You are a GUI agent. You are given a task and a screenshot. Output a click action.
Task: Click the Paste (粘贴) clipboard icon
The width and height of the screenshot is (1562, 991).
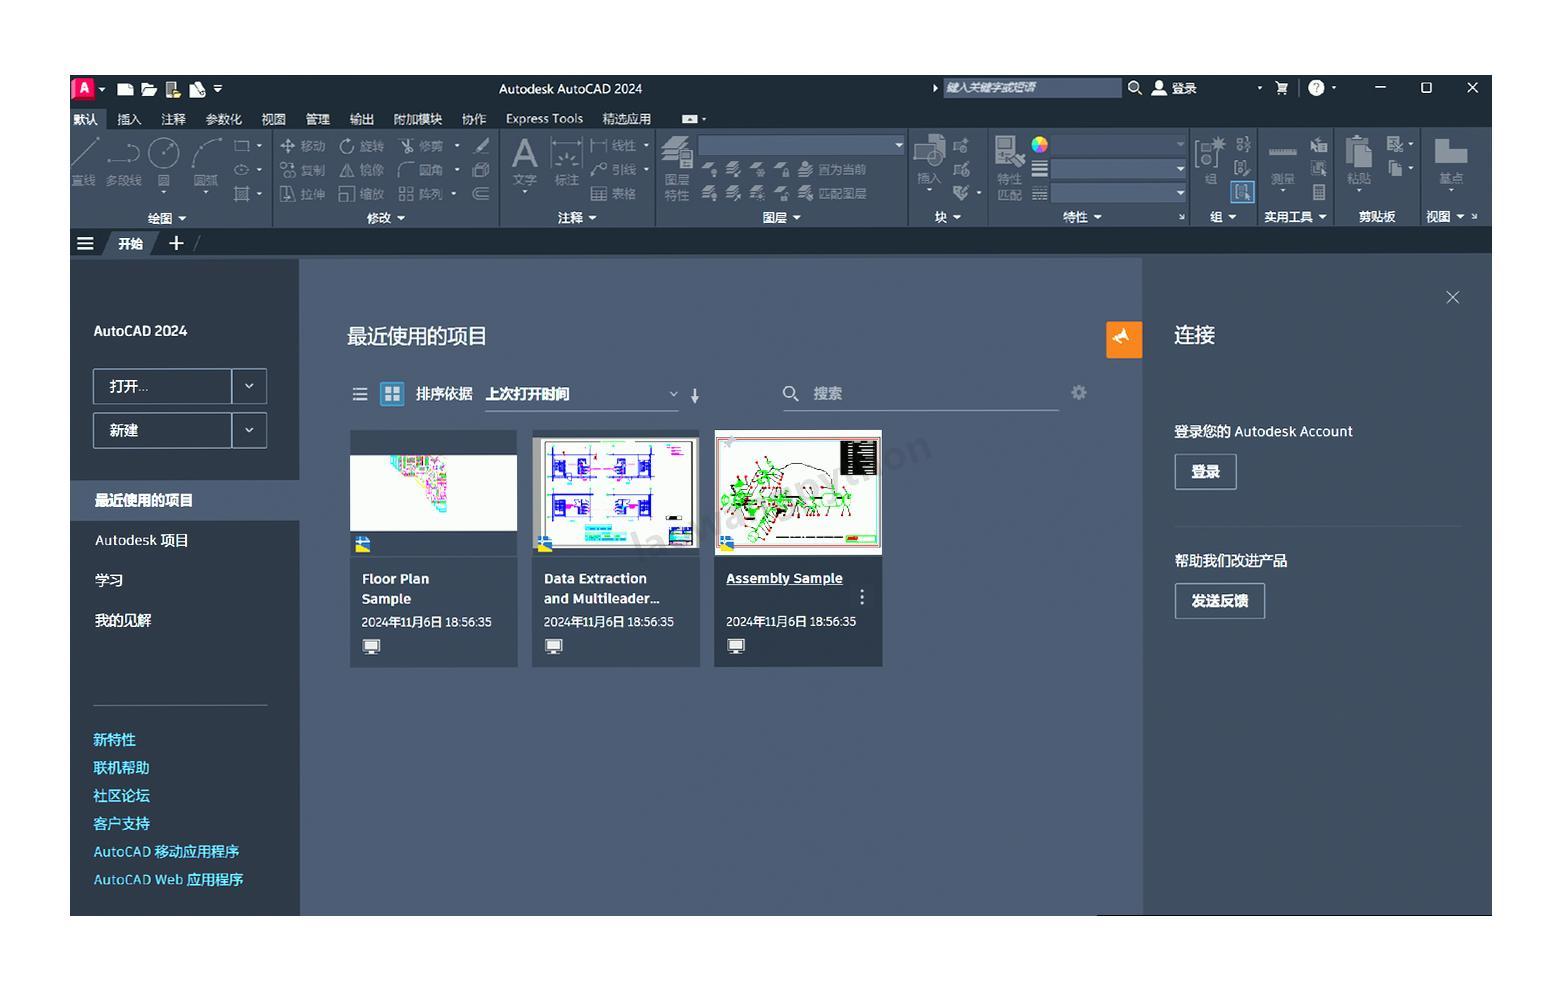[1358, 155]
